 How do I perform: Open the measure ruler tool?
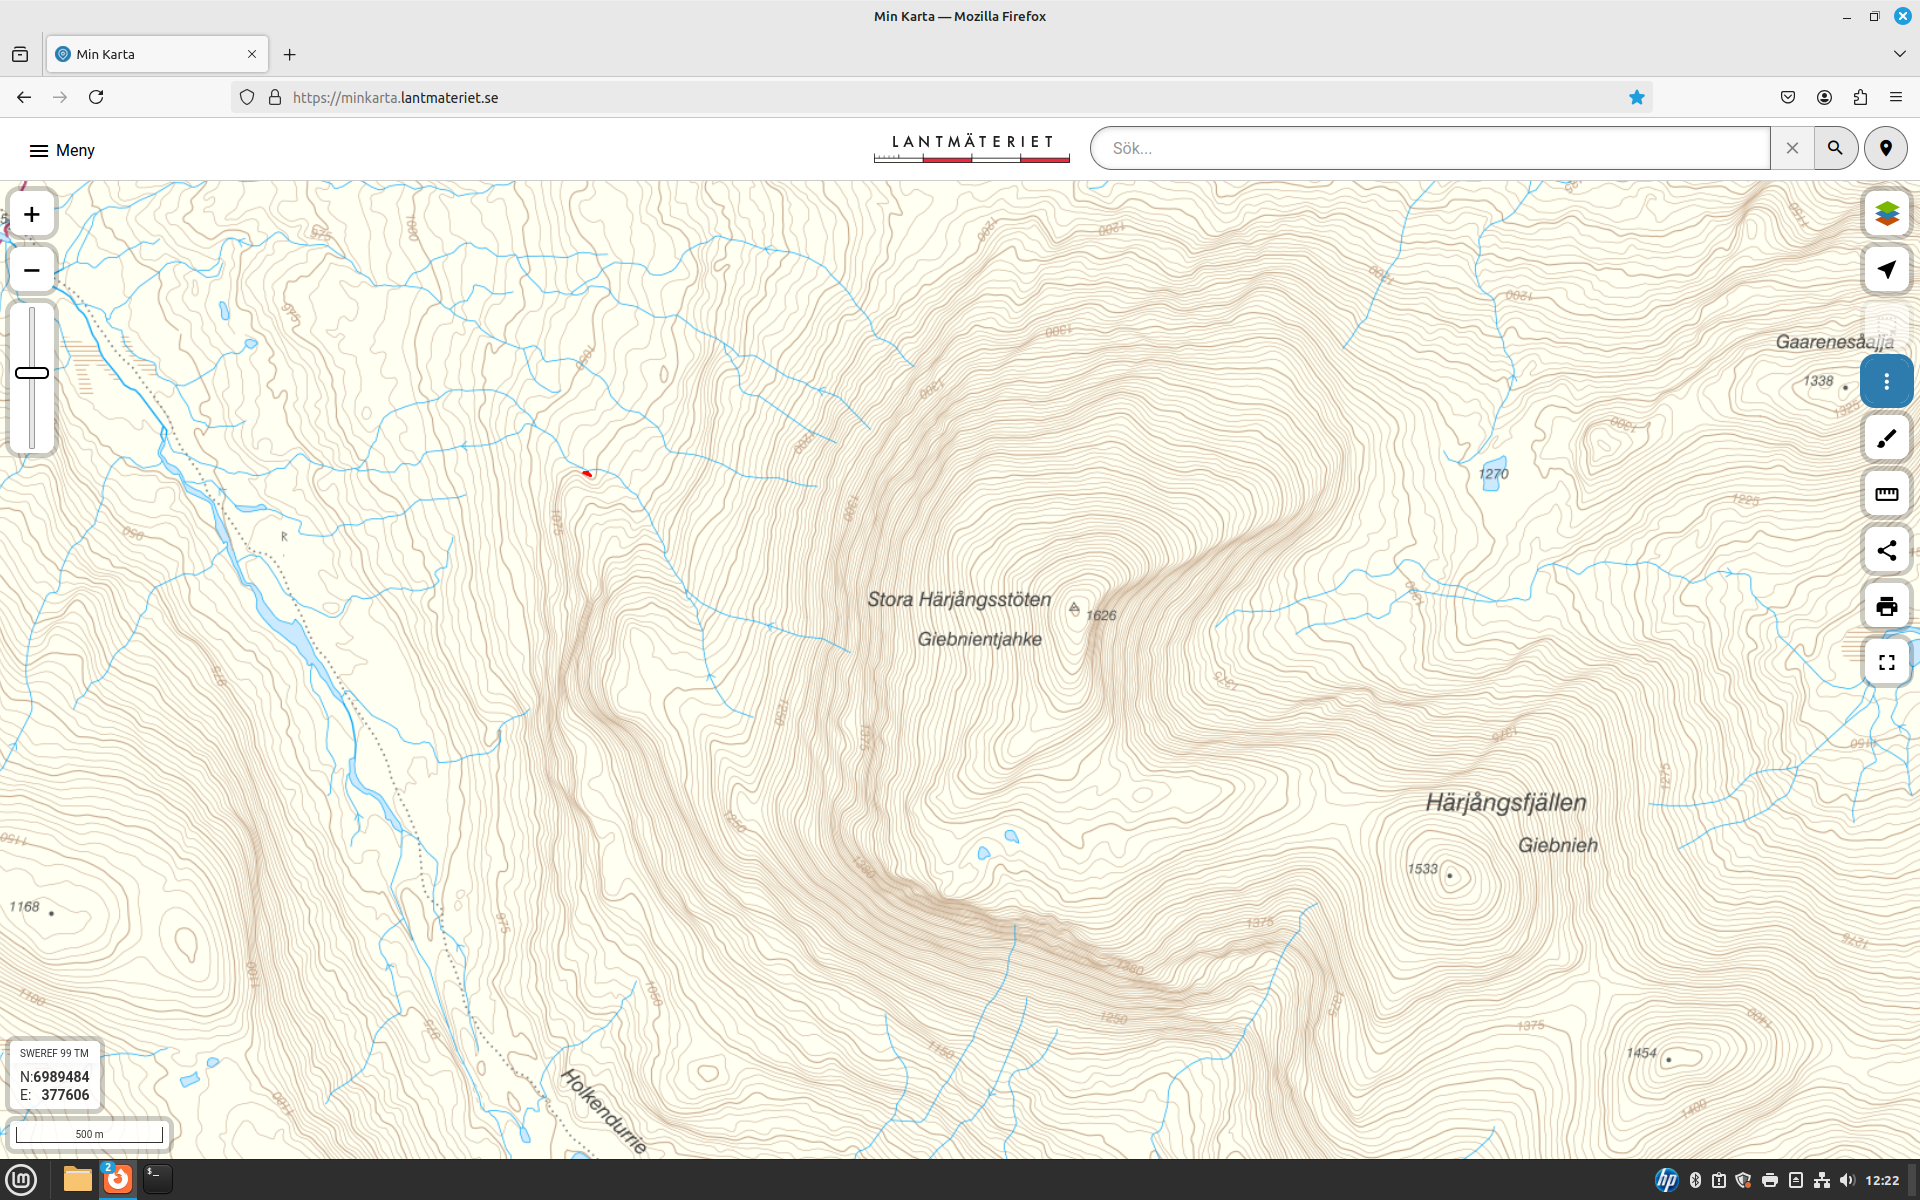click(x=1886, y=494)
